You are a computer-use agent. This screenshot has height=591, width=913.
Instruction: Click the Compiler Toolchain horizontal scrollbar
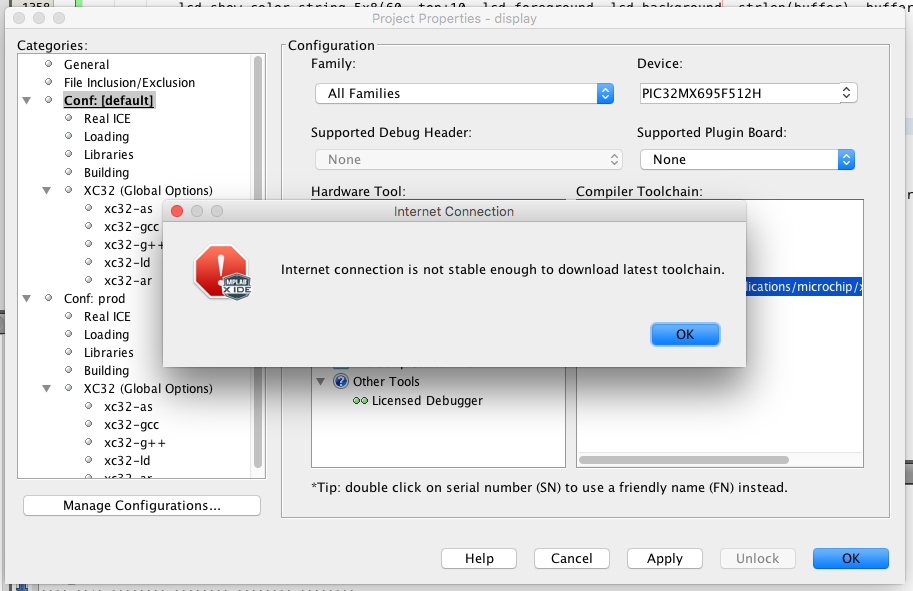[x=684, y=460]
